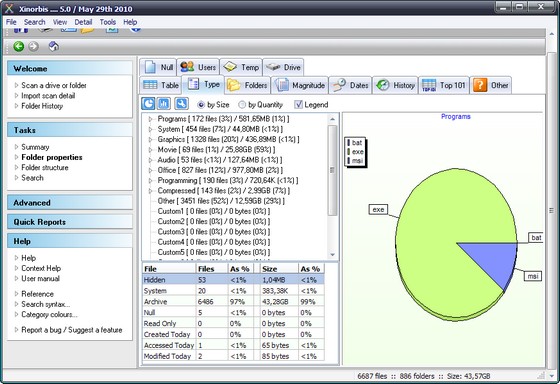Screen dimensions: 560x384
Task: Expand the Movie category node
Action: (x=151, y=150)
